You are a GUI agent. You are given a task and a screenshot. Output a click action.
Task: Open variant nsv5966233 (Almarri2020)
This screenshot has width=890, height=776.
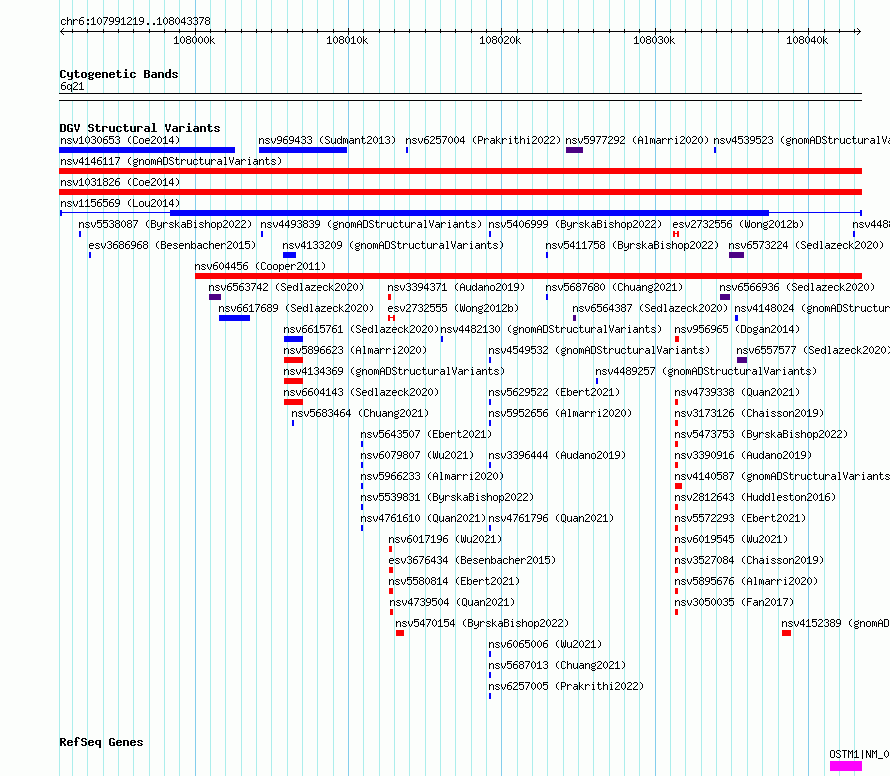[432, 476]
